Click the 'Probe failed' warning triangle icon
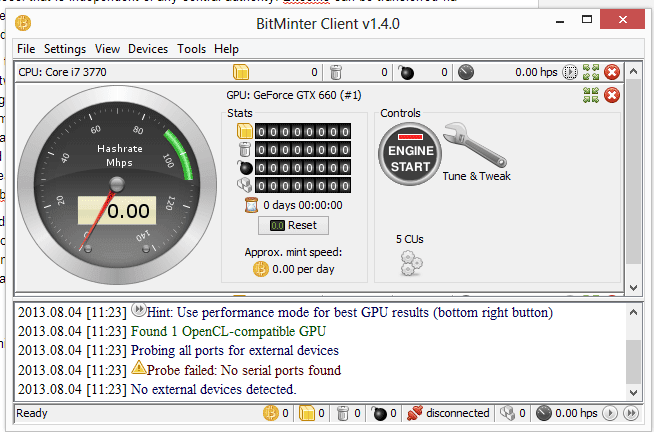 point(138,367)
